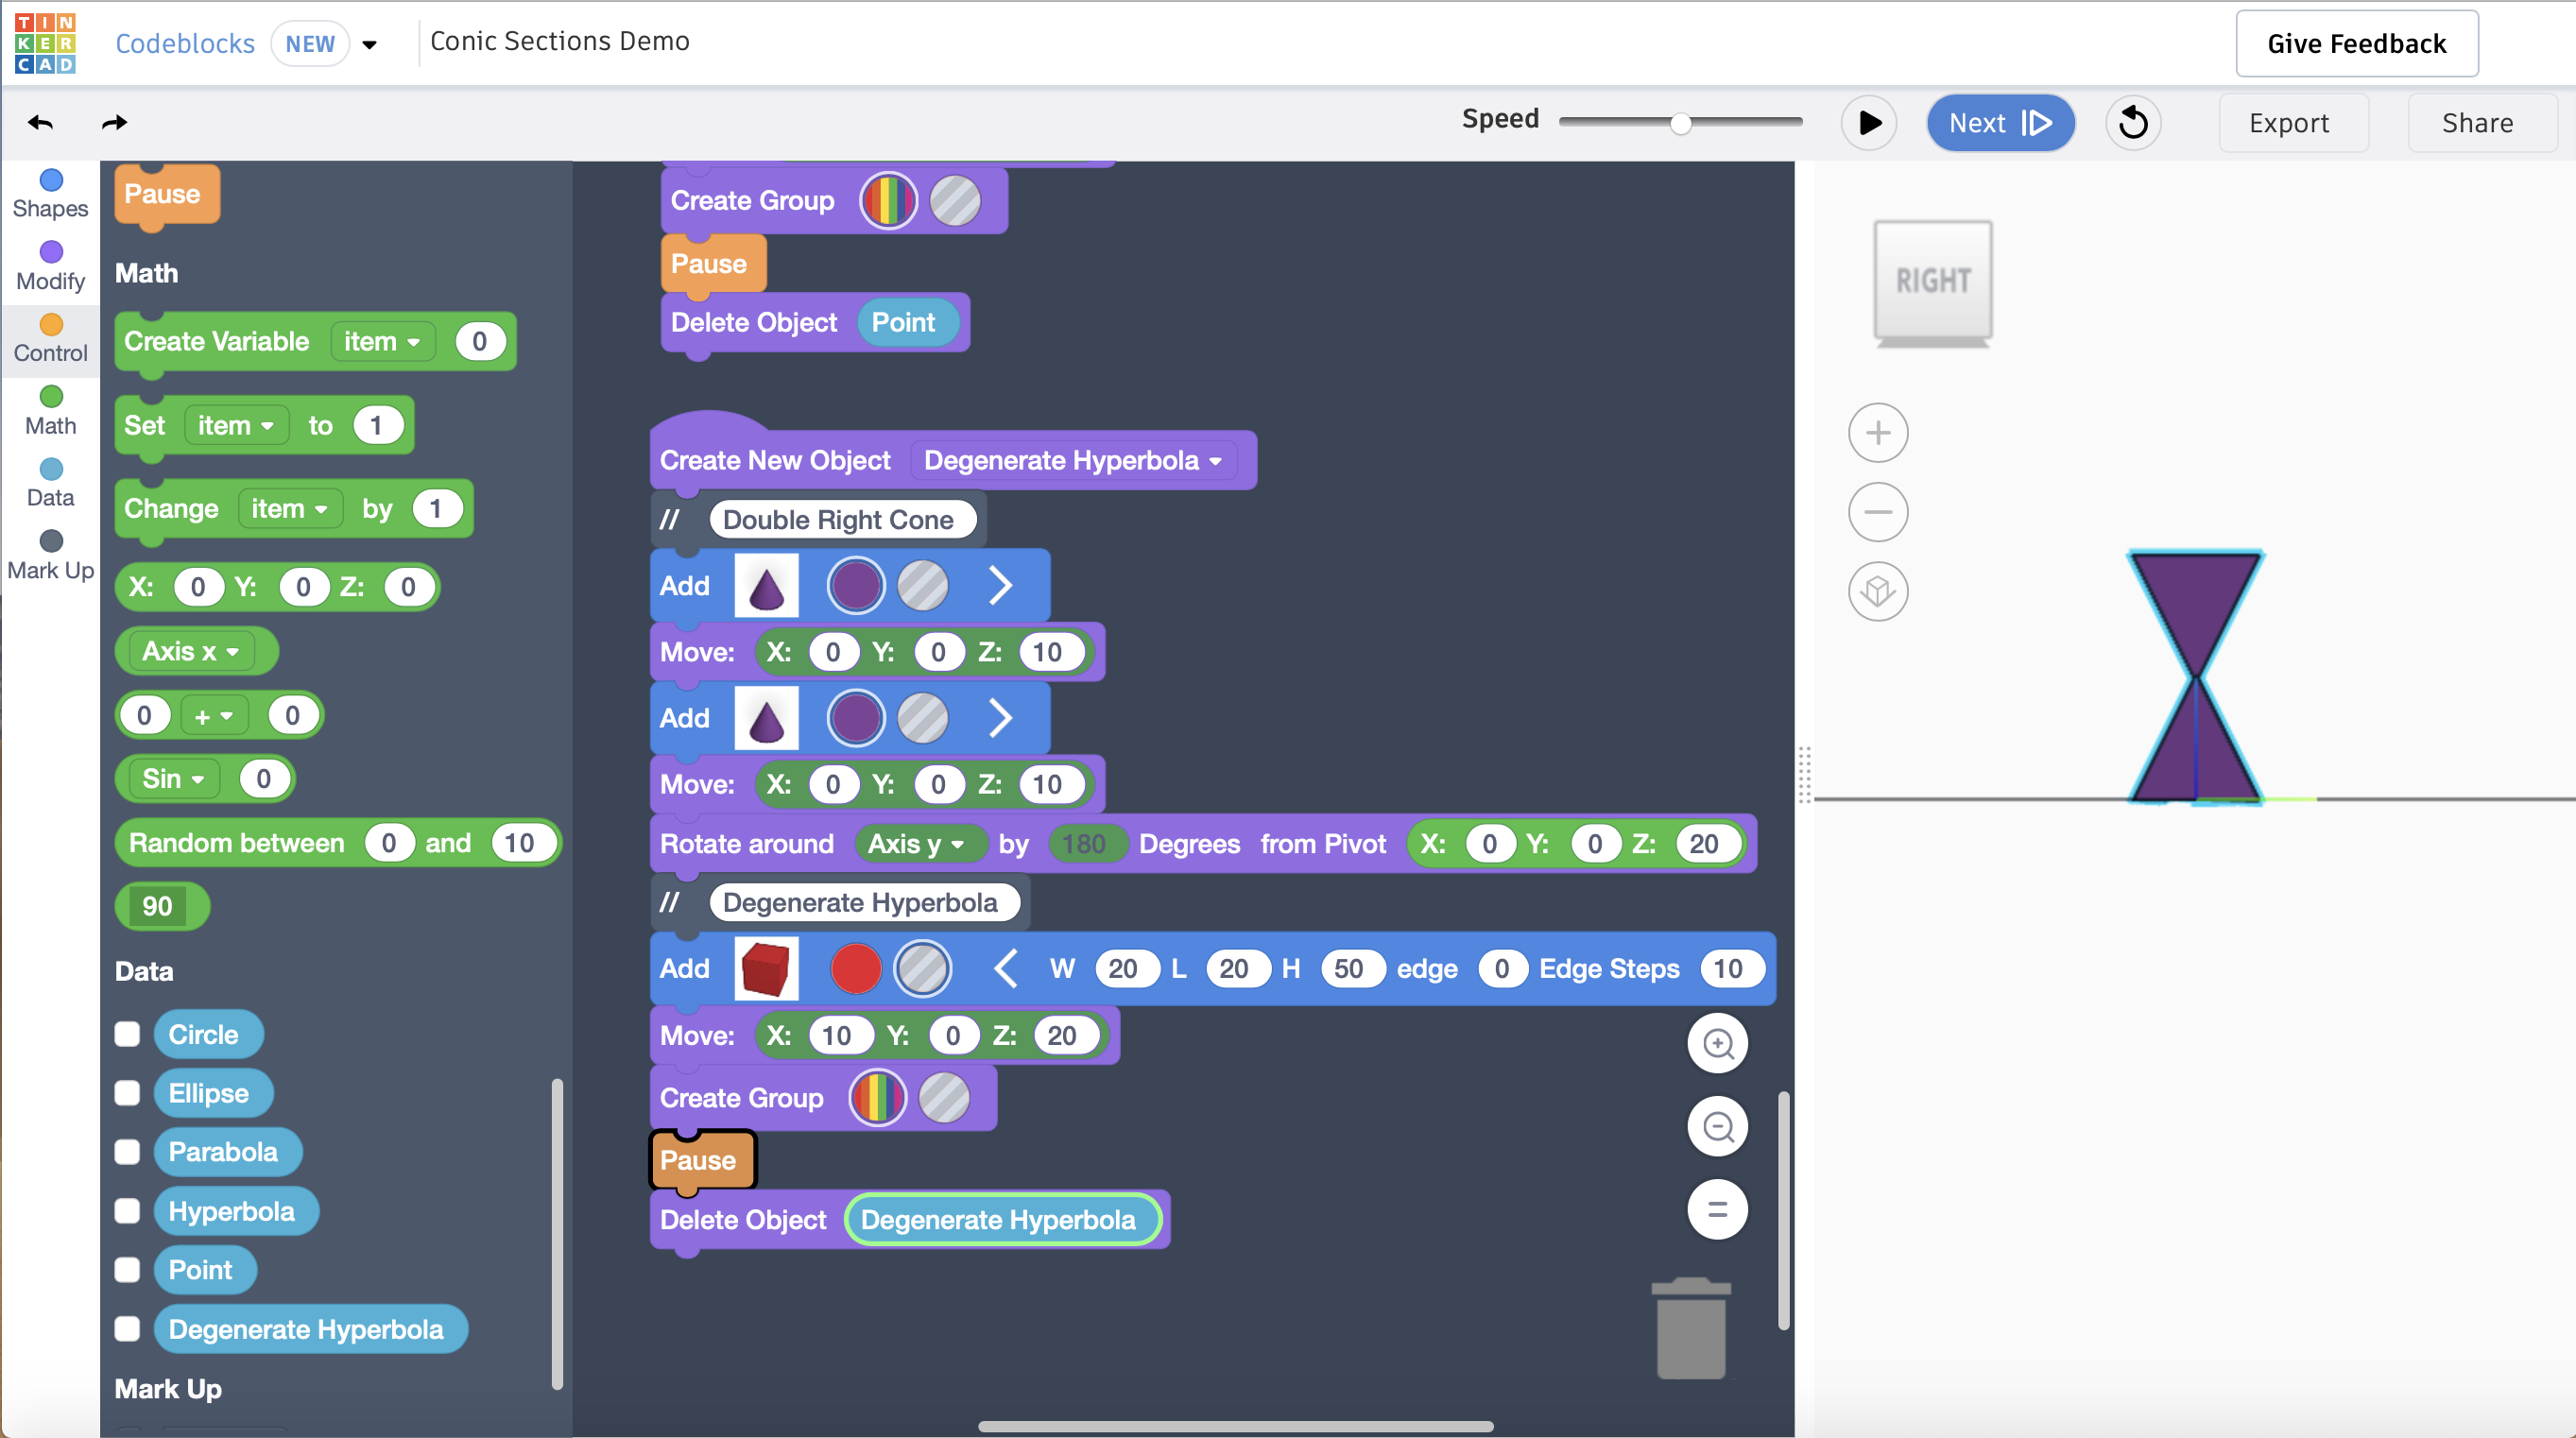
Task: Open Degenerate Hyperbola object dropdown
Action: click(1073, 461)
